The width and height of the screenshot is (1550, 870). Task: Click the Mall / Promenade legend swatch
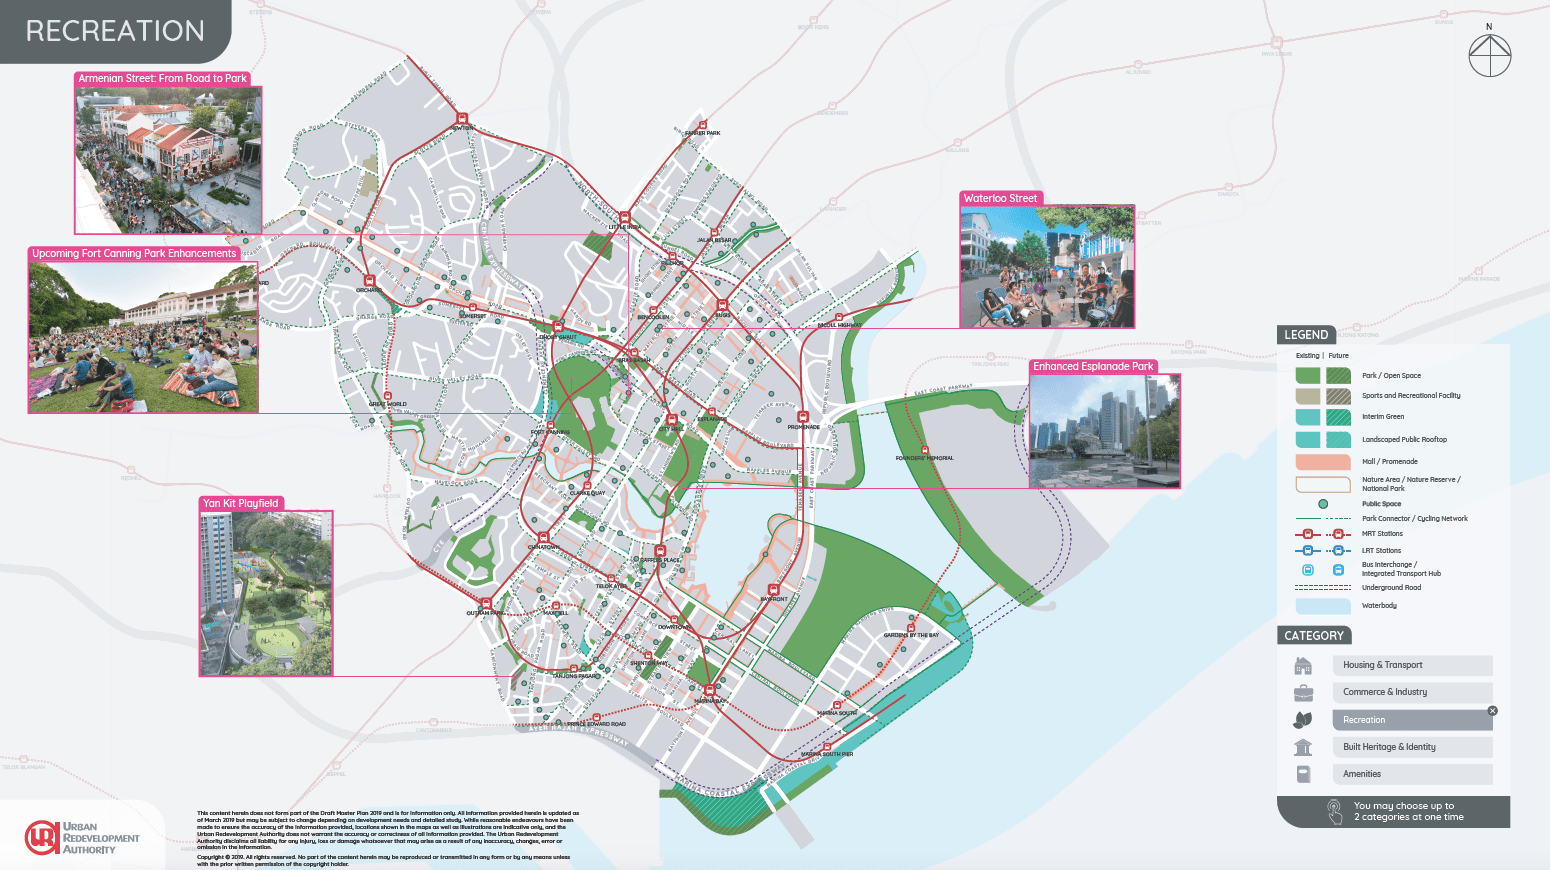point(1323,462)
